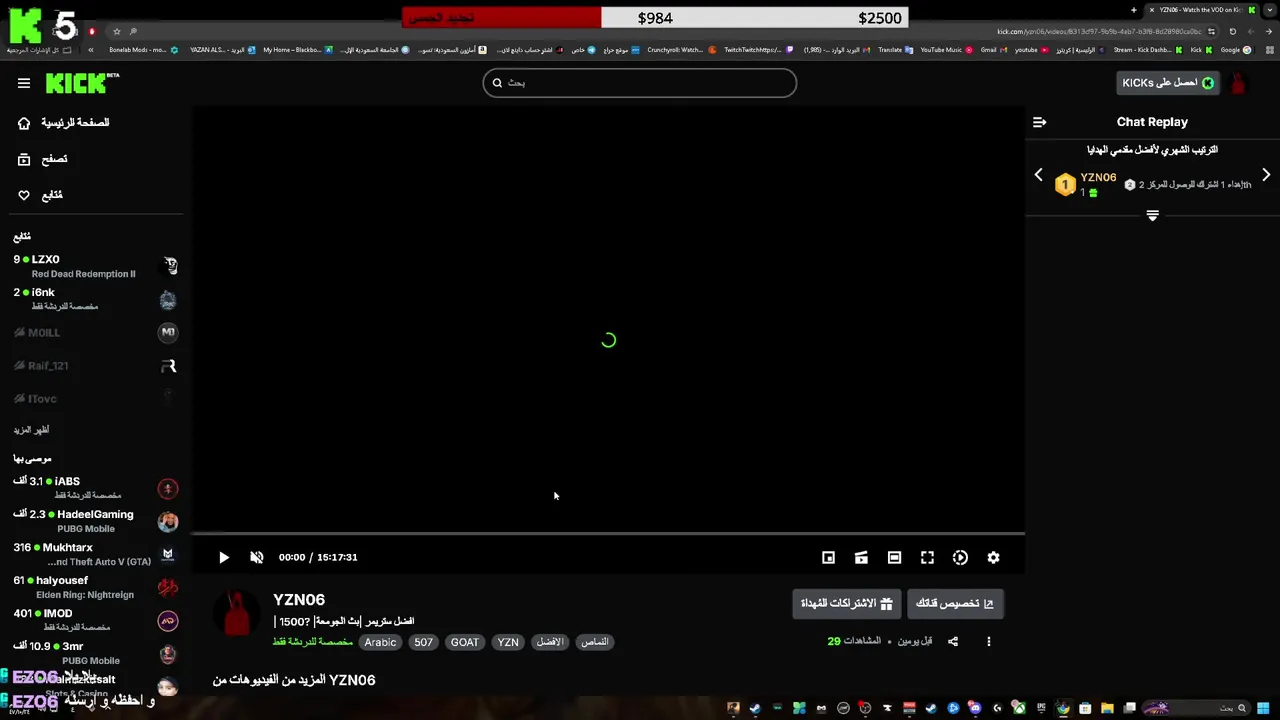The height and width of the screenshot is (720, 1280).
Task: Open MOILL offline channel
Action: coord(95,332)
